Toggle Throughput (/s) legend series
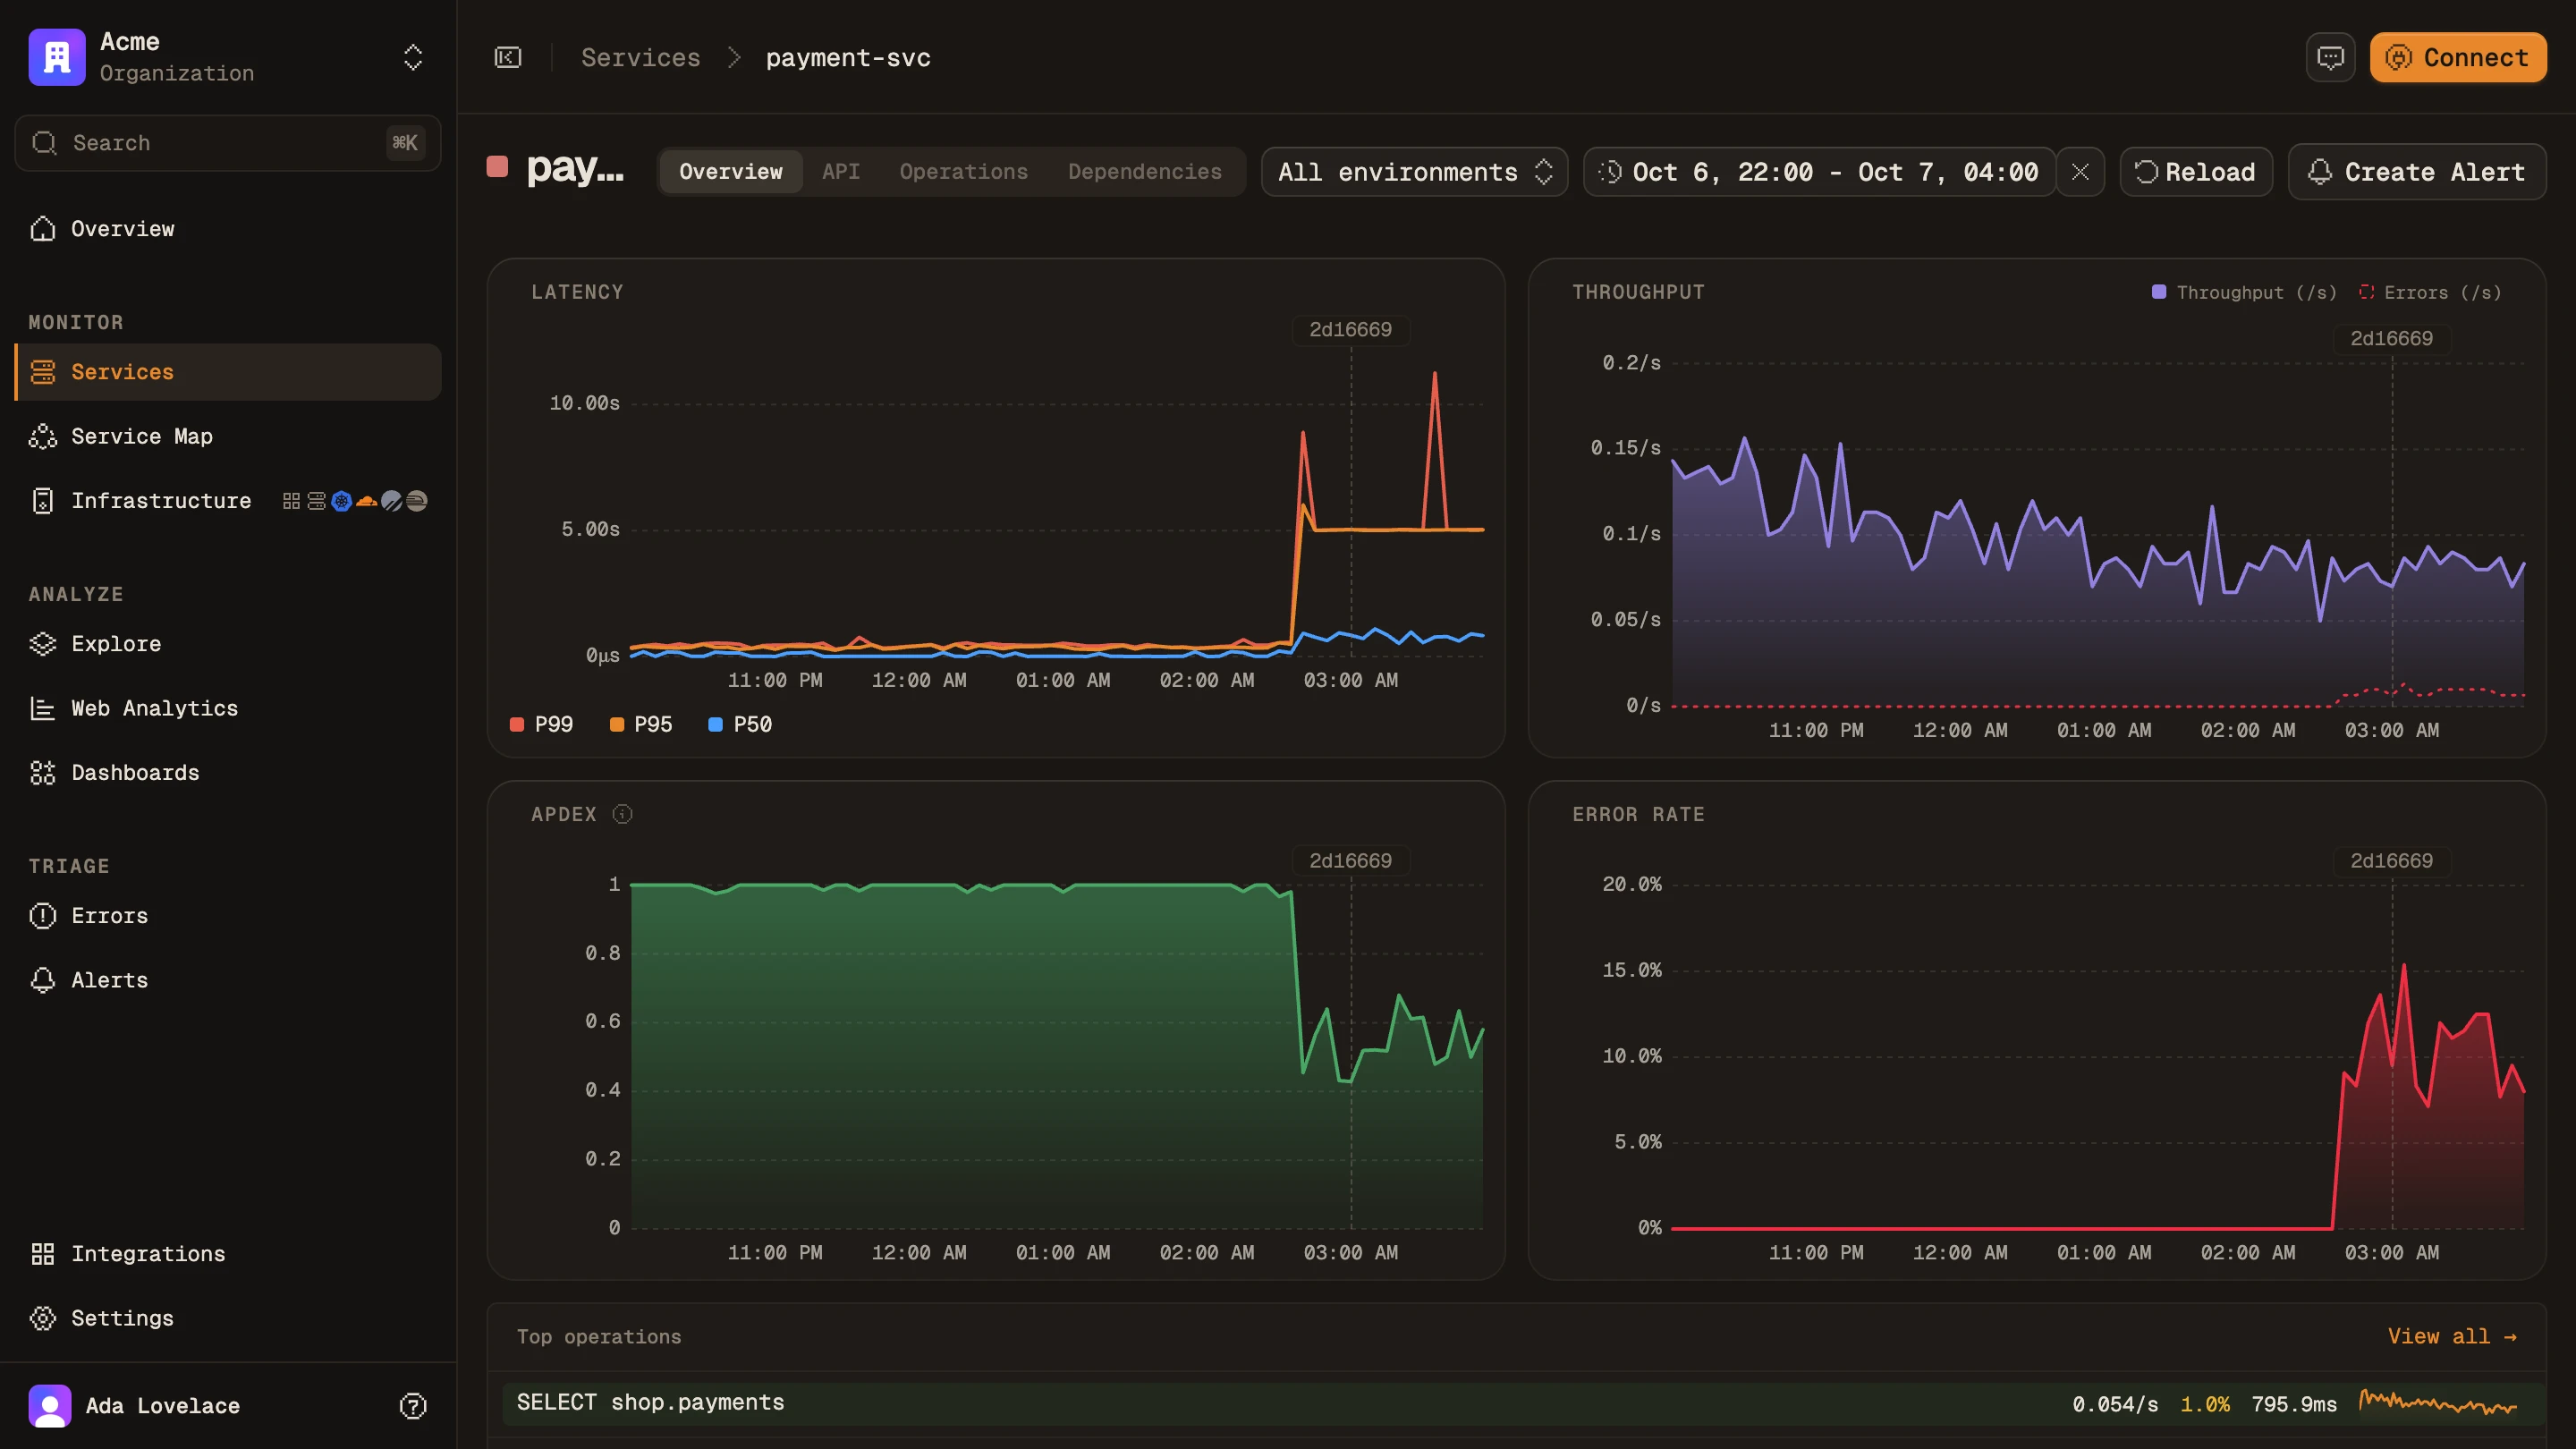The height and width of the screenshot is (1449, 2576). (2244, 293)
